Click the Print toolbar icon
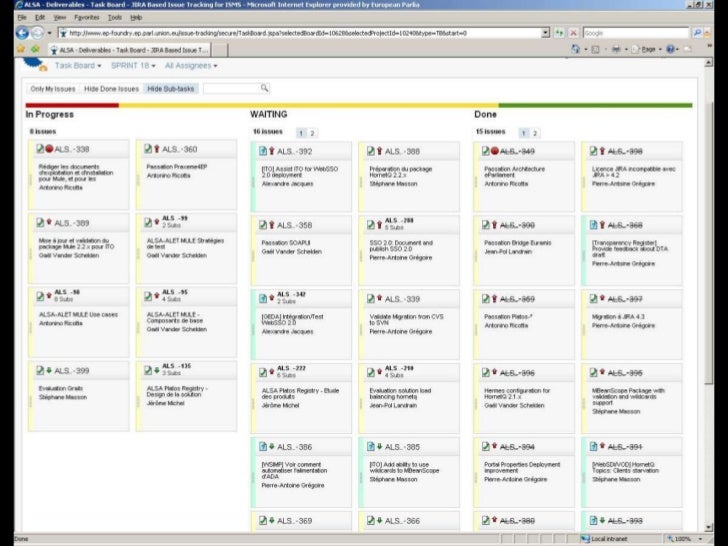Screen dimensions: 728x546 click(x=616, y=49)
